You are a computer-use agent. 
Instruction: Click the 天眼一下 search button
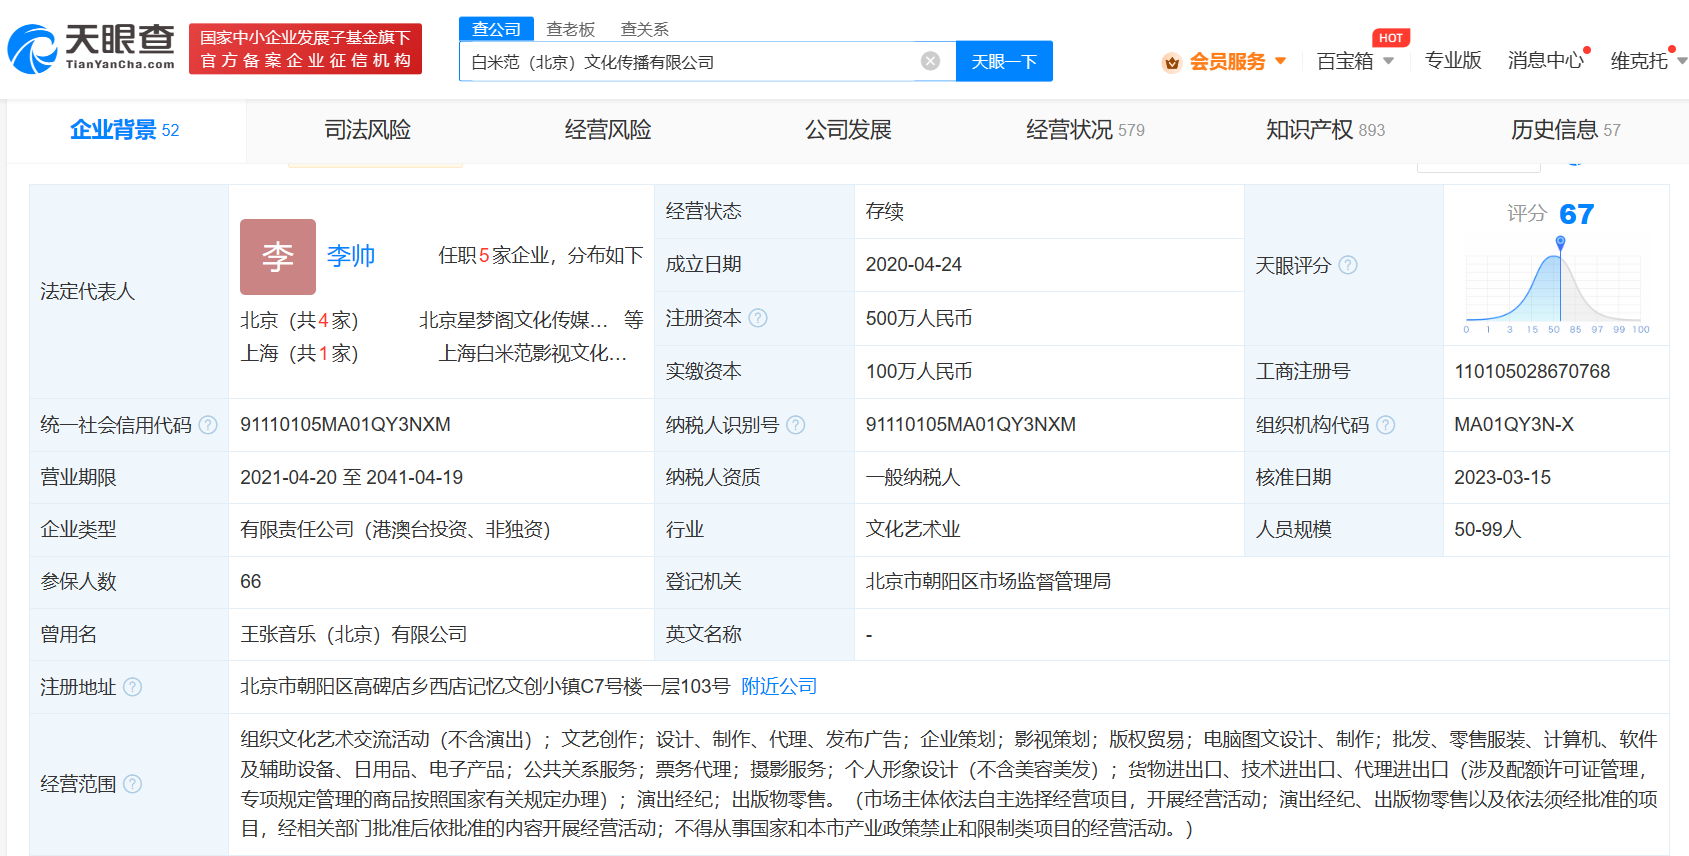coord(1004,61)
